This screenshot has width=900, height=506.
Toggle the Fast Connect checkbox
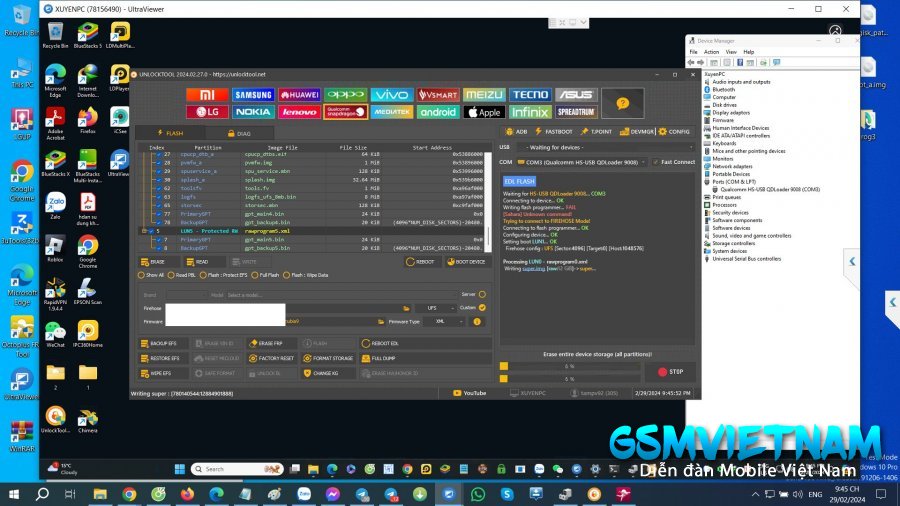point(656,162)
